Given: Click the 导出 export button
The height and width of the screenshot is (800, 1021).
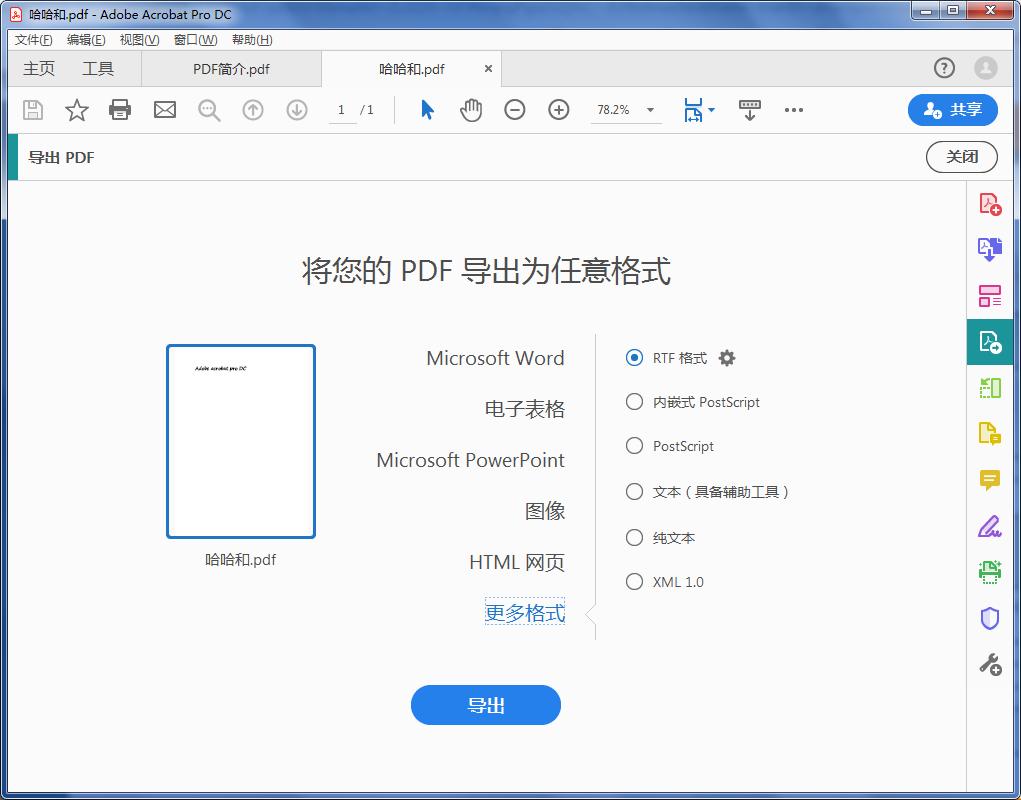Looking at the screenshot, I should point(485,705).
